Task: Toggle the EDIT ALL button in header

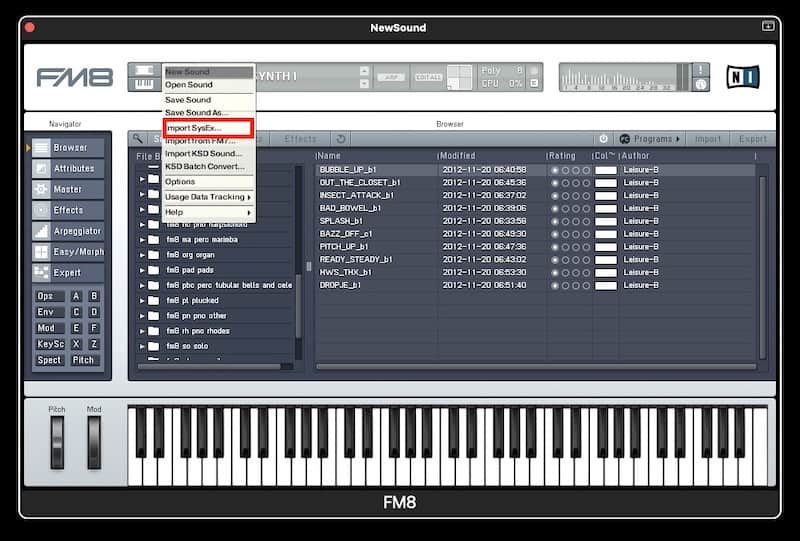Action: 428,77
